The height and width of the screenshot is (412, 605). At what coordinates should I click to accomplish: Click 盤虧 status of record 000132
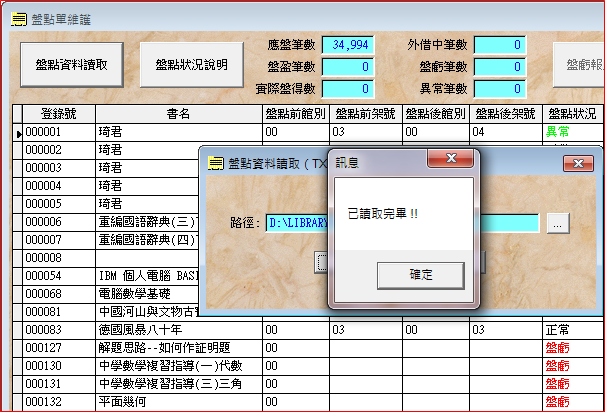tap(558, 402)
